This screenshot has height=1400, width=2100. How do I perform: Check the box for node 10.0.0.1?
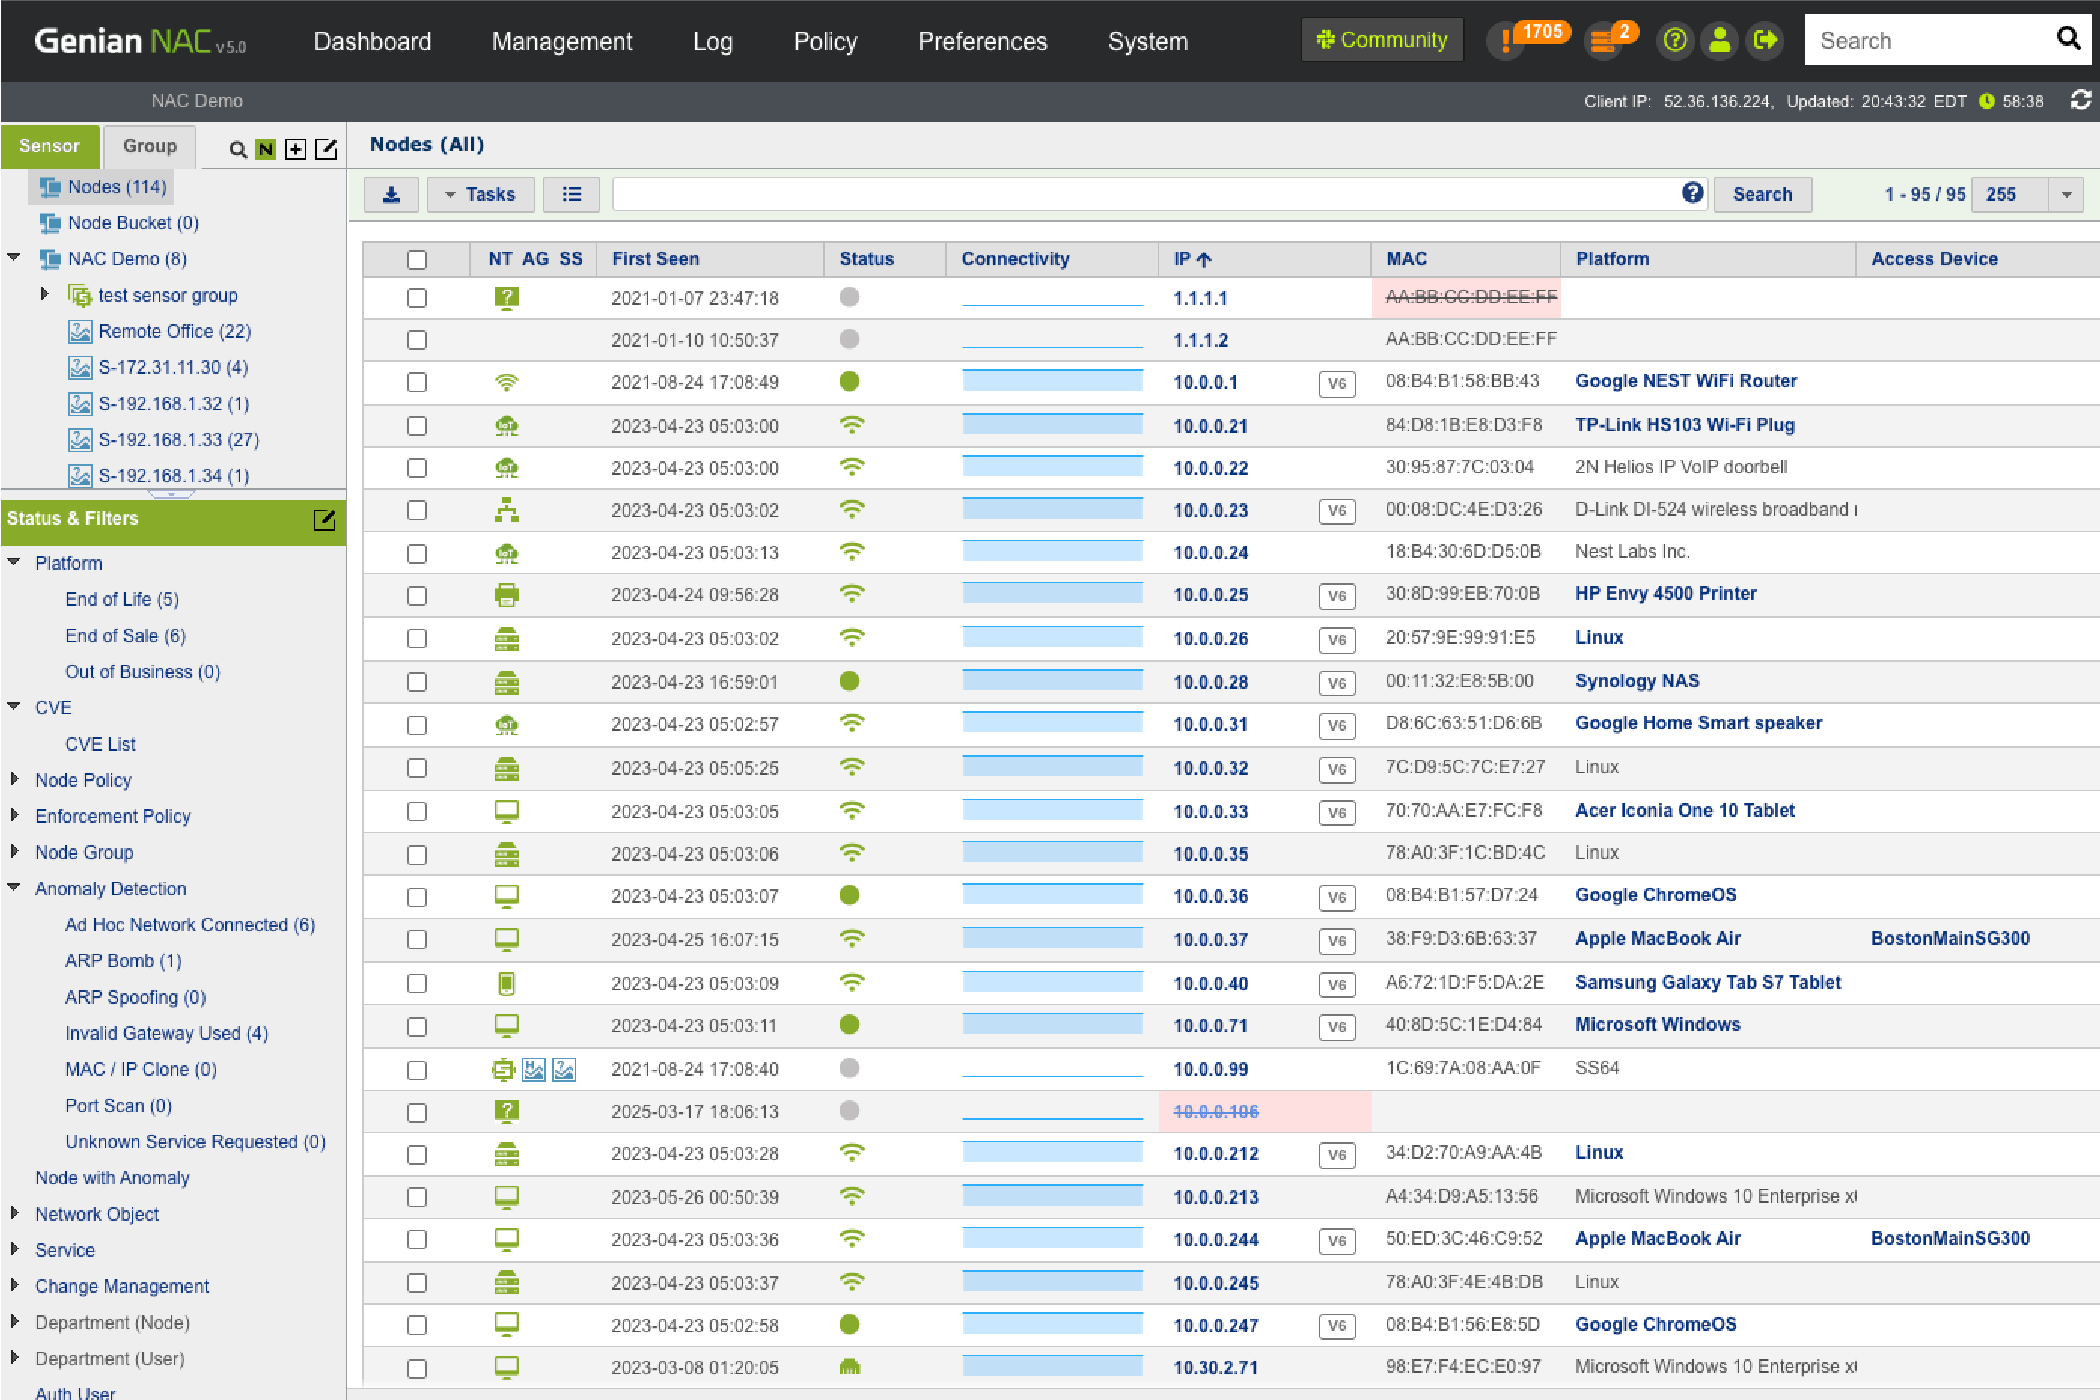point(417,382)
